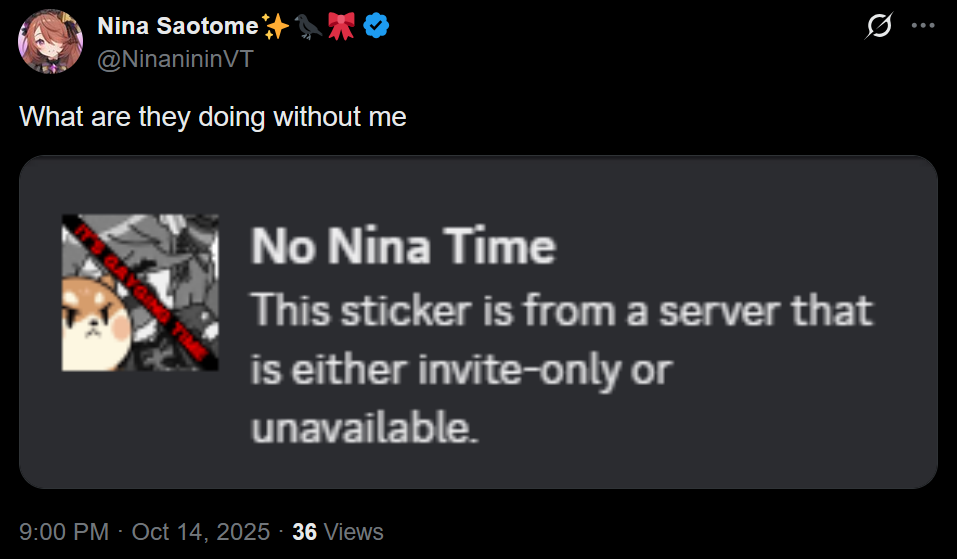Open the embedded Discord sticker image

coord(478,322)
